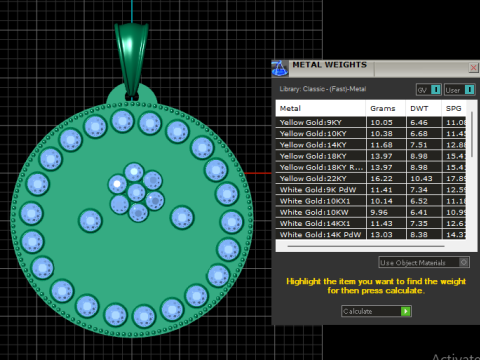Click the 13.03 grams cell

coord(386,235)
